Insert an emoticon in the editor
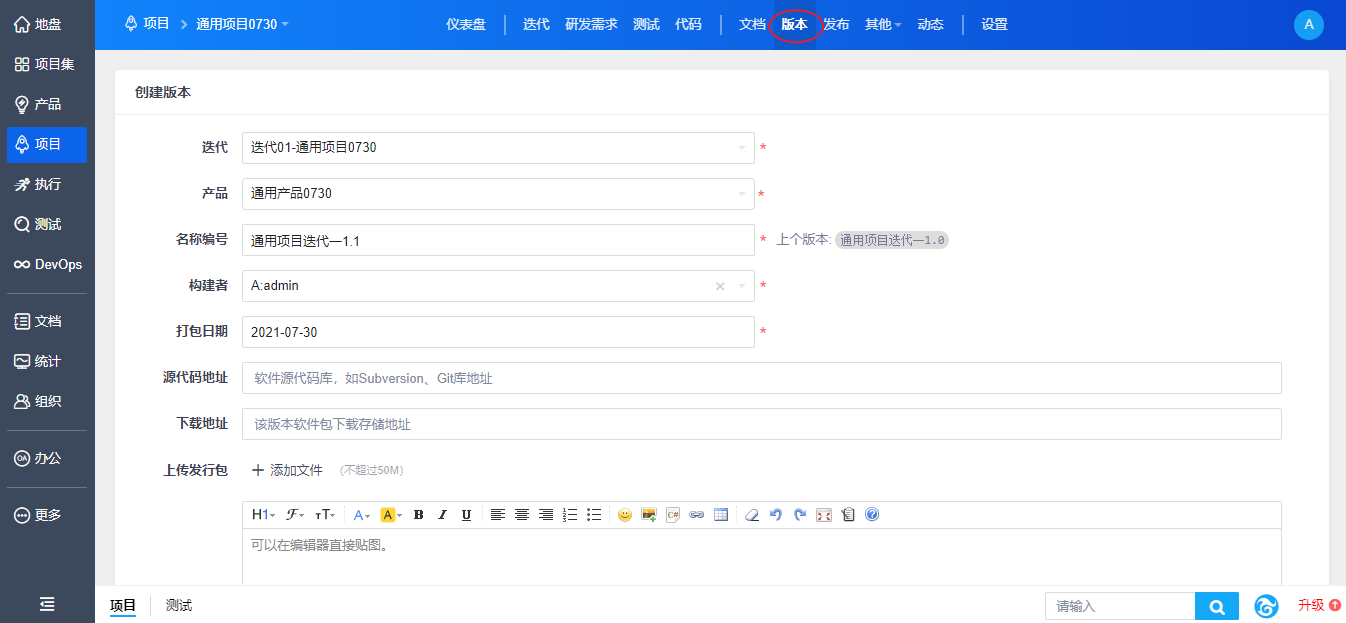The width and height of the screenshot is (1346, 623). point(625,515)
